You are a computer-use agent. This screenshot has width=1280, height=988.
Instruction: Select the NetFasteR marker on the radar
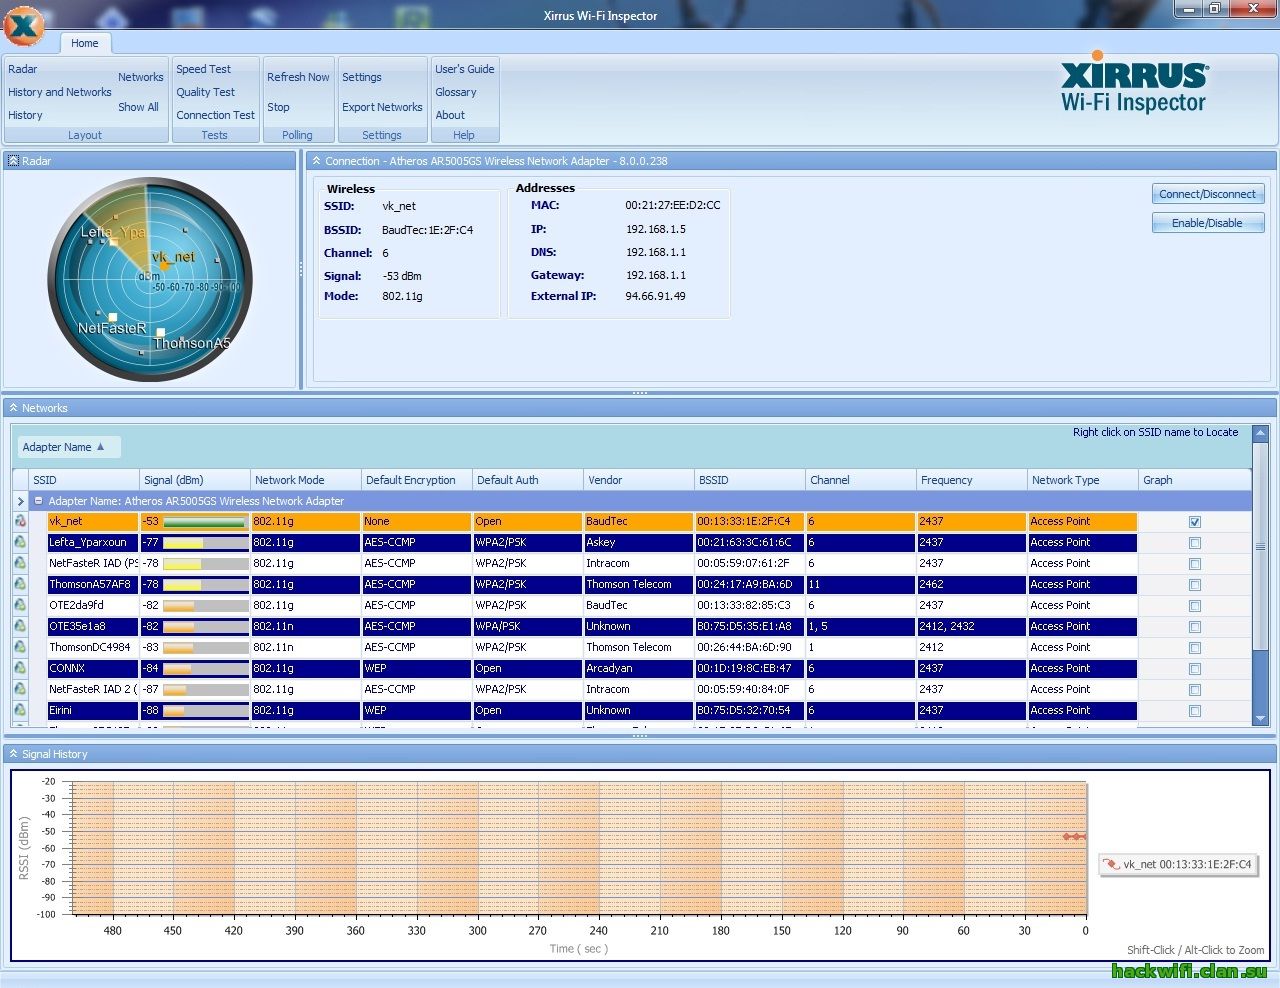tap(113, 317)
